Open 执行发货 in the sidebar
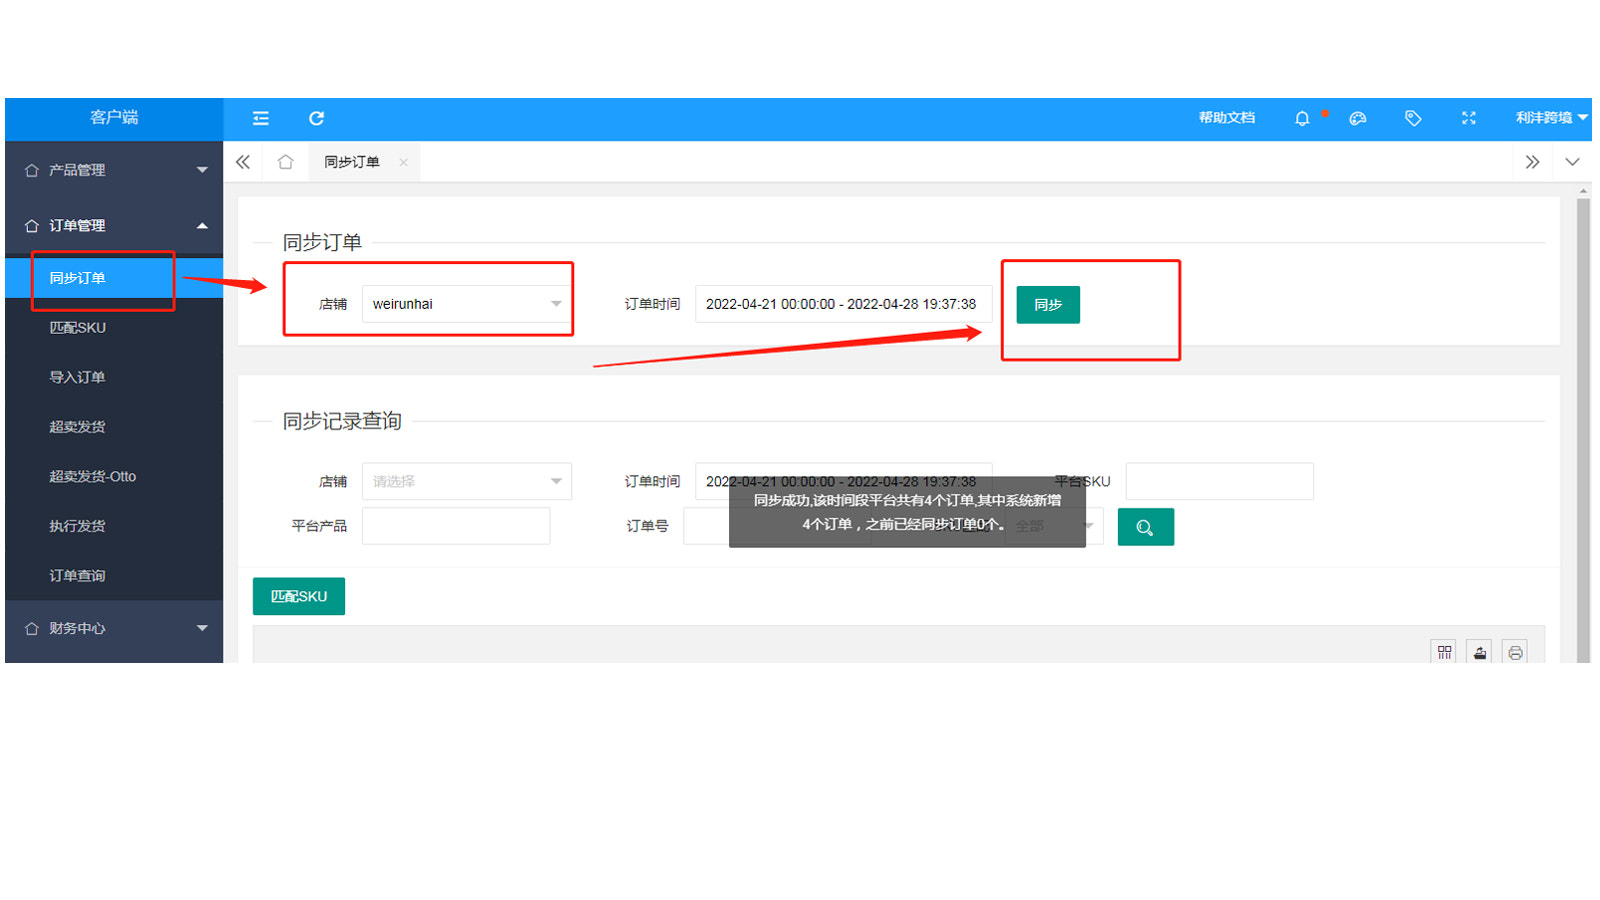The width and height of the screenshot is (1600, 900). [114, 526]
